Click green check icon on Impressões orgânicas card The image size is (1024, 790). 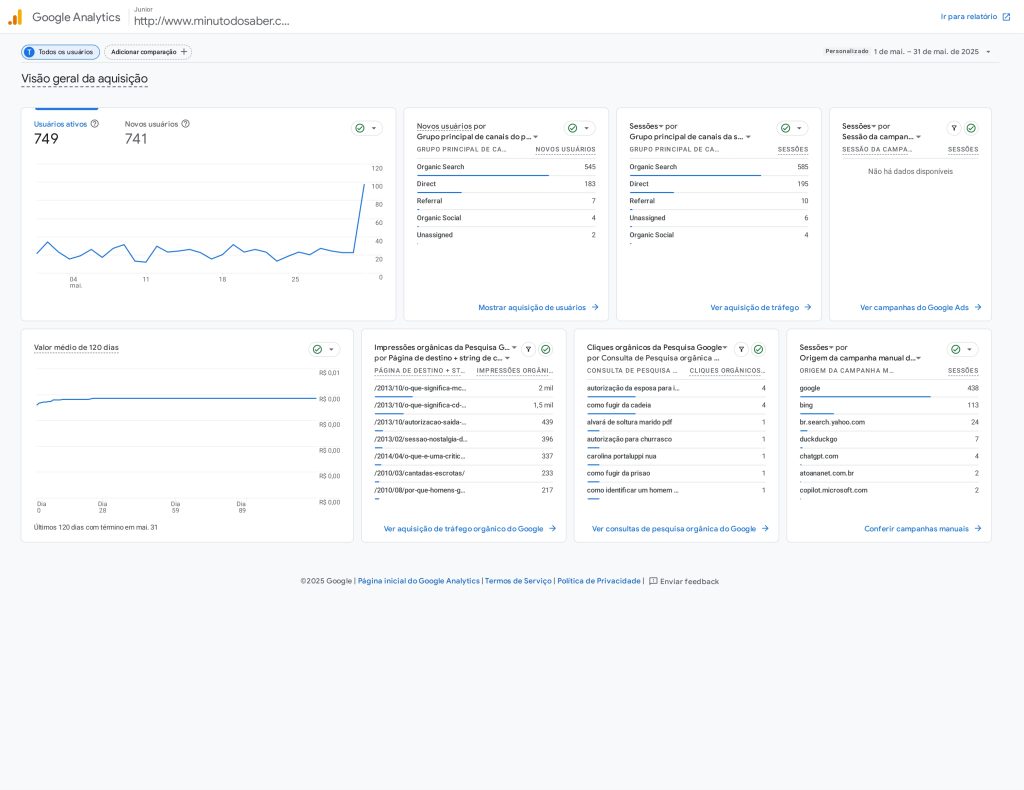pyautogui.click(x=545, y=349)
